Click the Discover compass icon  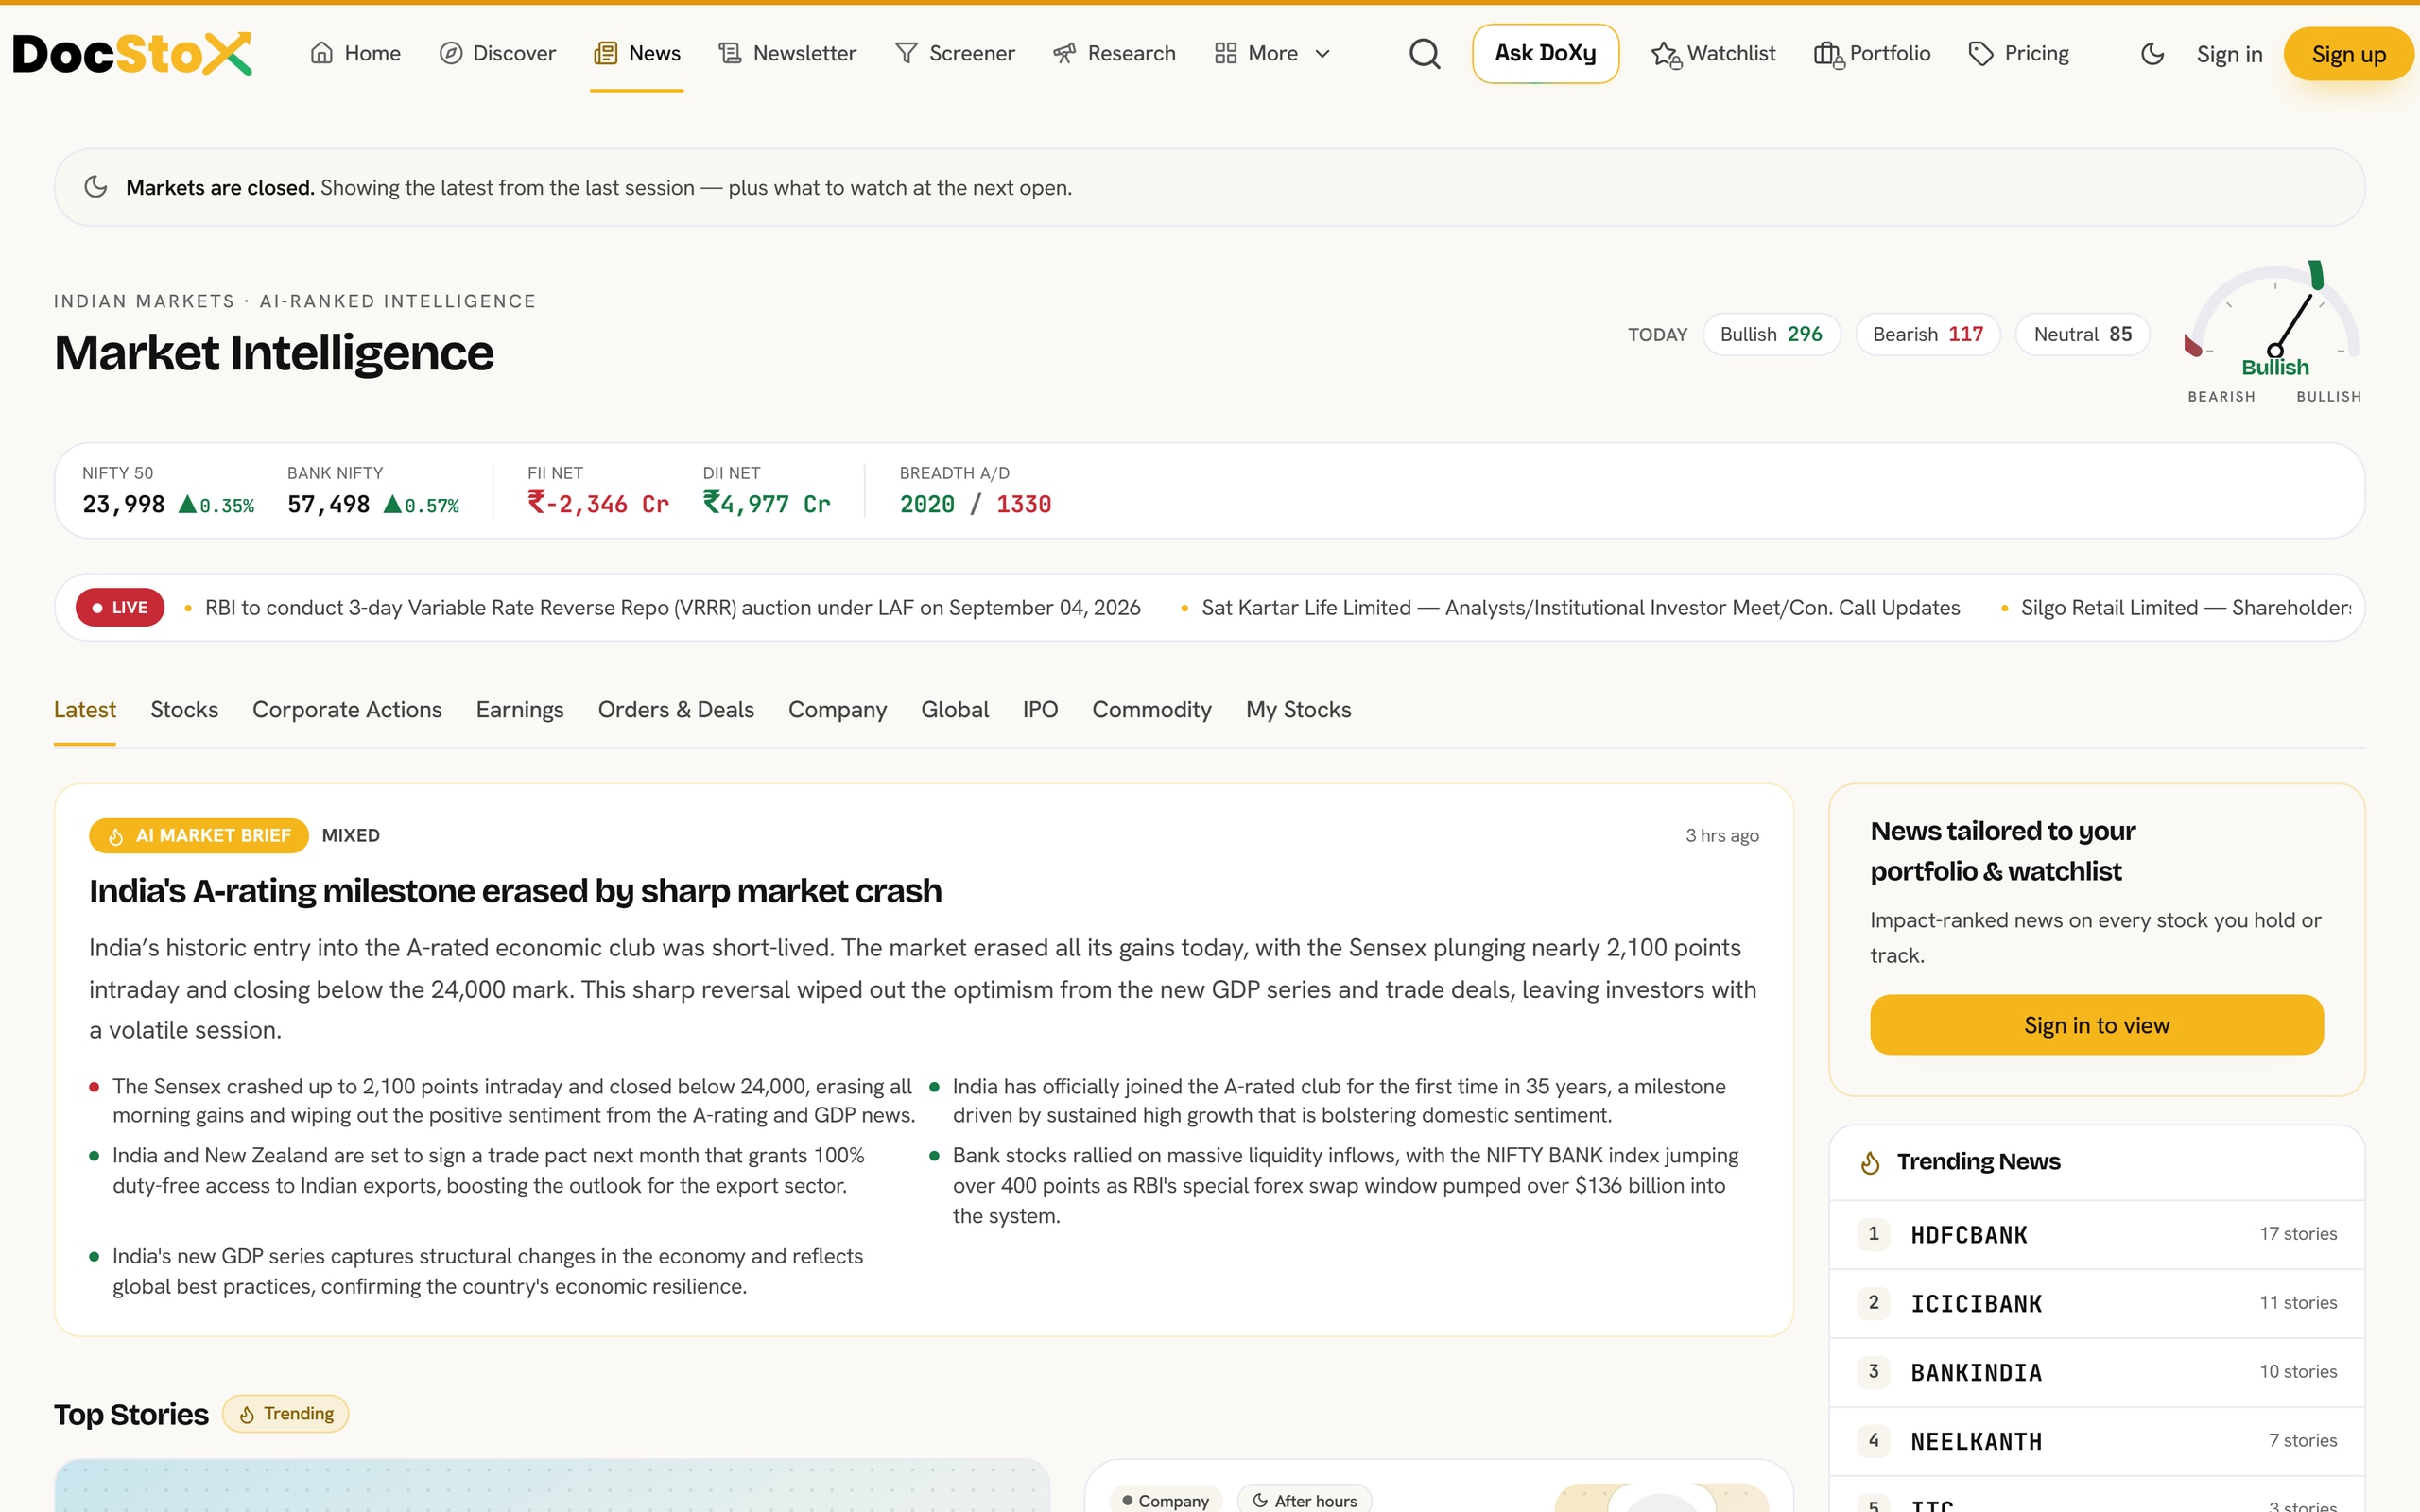(451, 53)
